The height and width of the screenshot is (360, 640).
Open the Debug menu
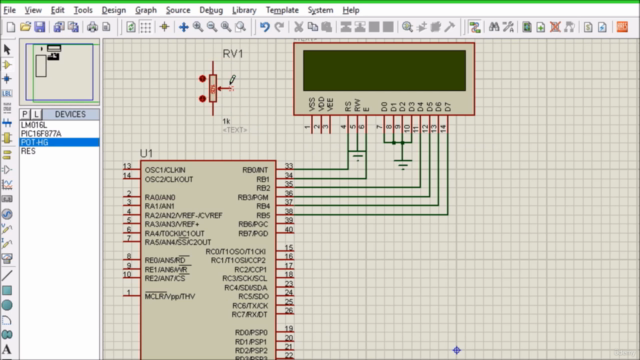coord(211,10)
